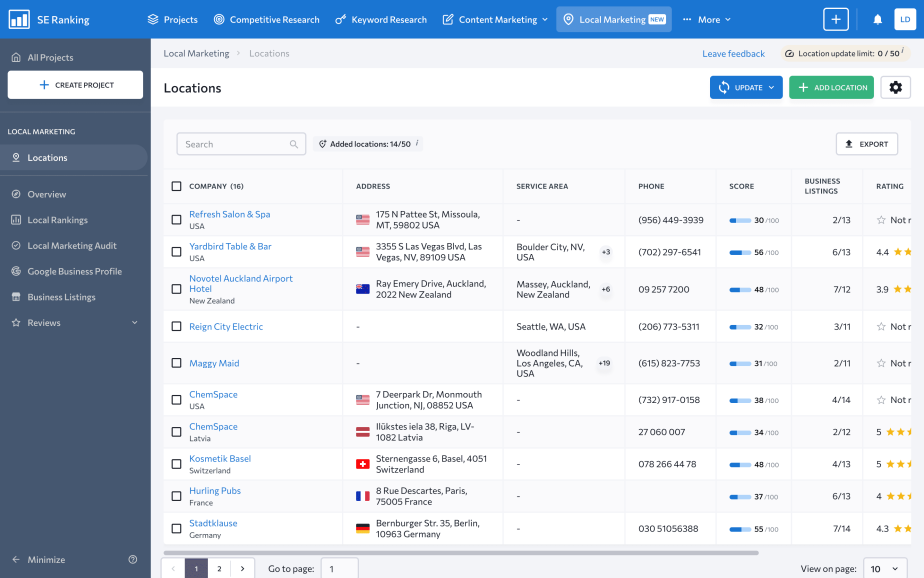
Task: Go to next page arrow
Action: (242, 569)
